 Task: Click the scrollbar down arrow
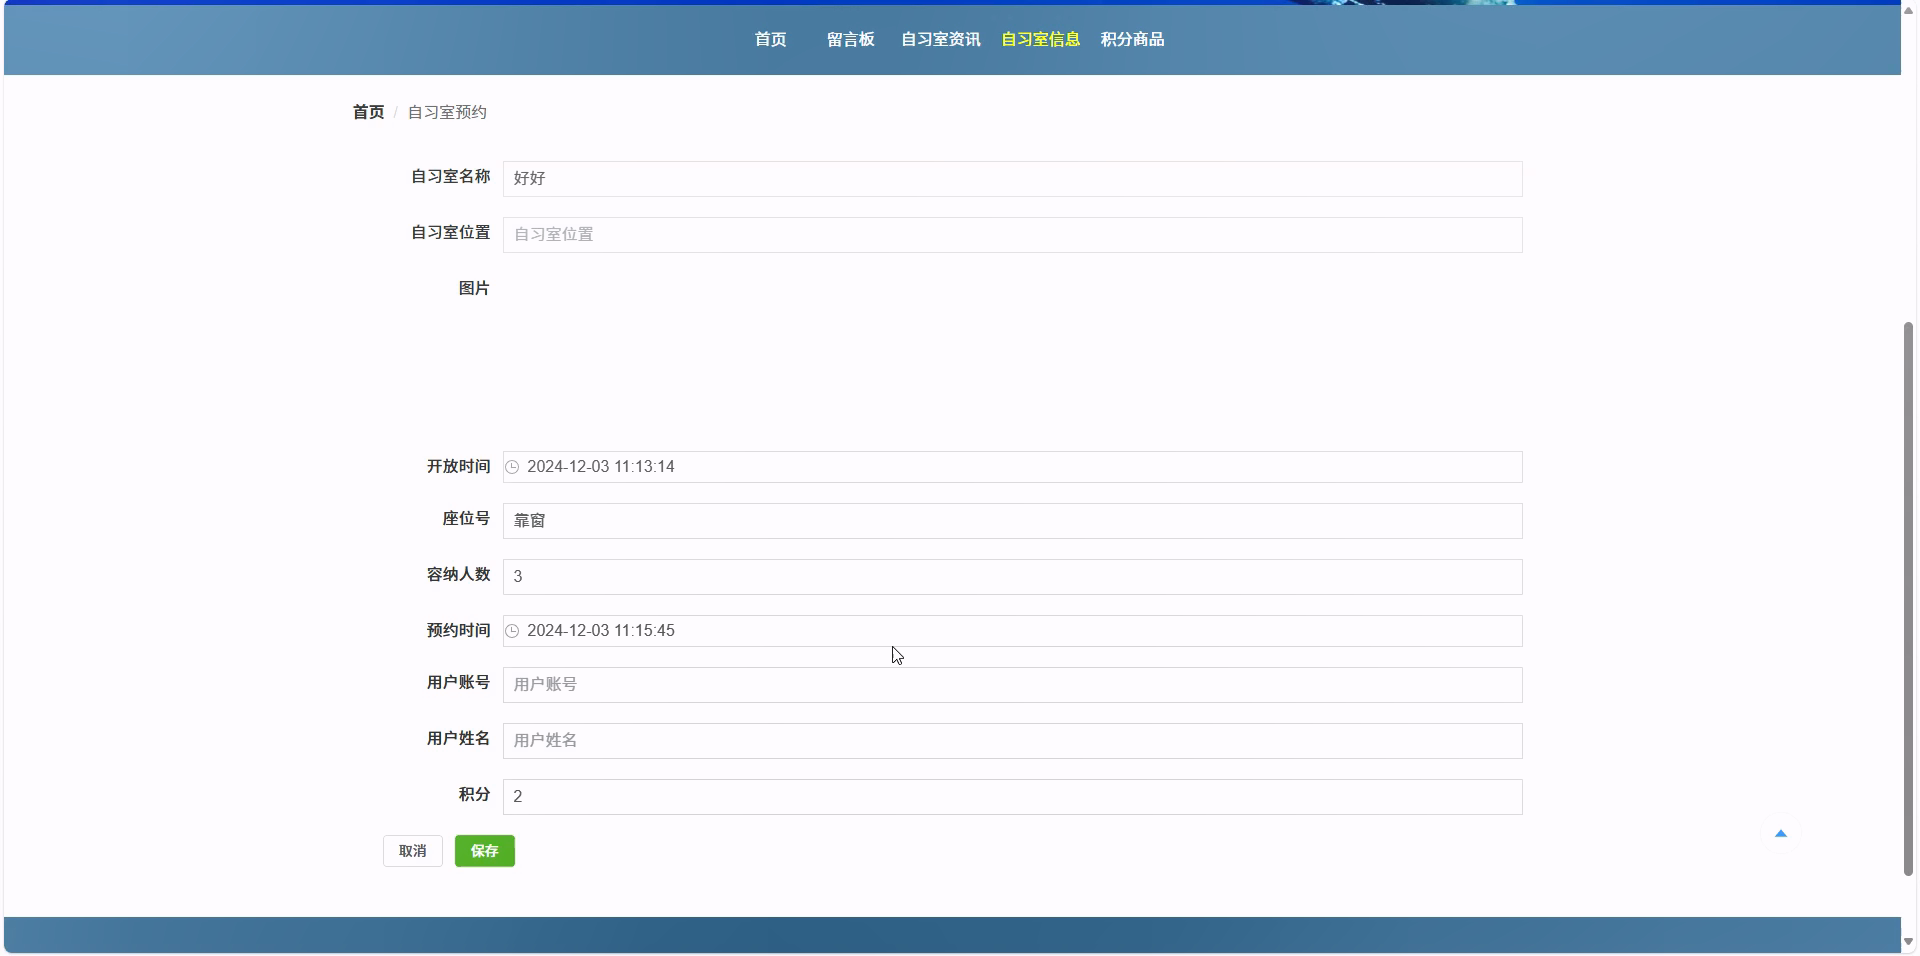tap(1909, 941)
